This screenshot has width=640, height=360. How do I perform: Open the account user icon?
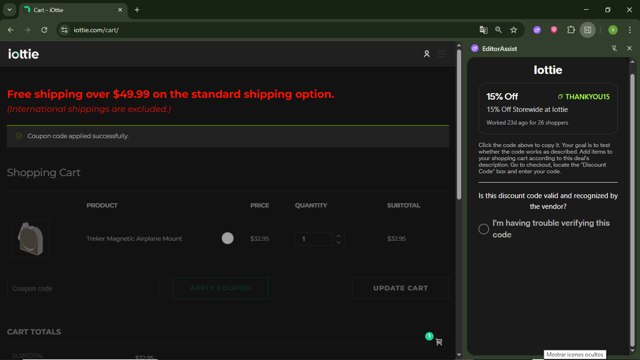click(x=427, y=54)
